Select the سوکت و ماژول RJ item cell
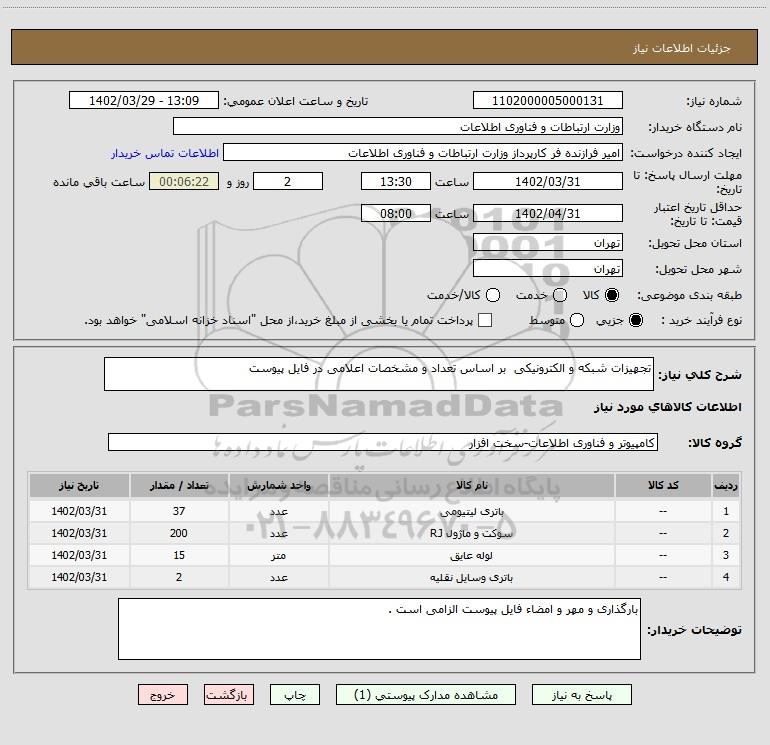The height and width of the screenshot is (745, 770). click(x=471, y=533)
